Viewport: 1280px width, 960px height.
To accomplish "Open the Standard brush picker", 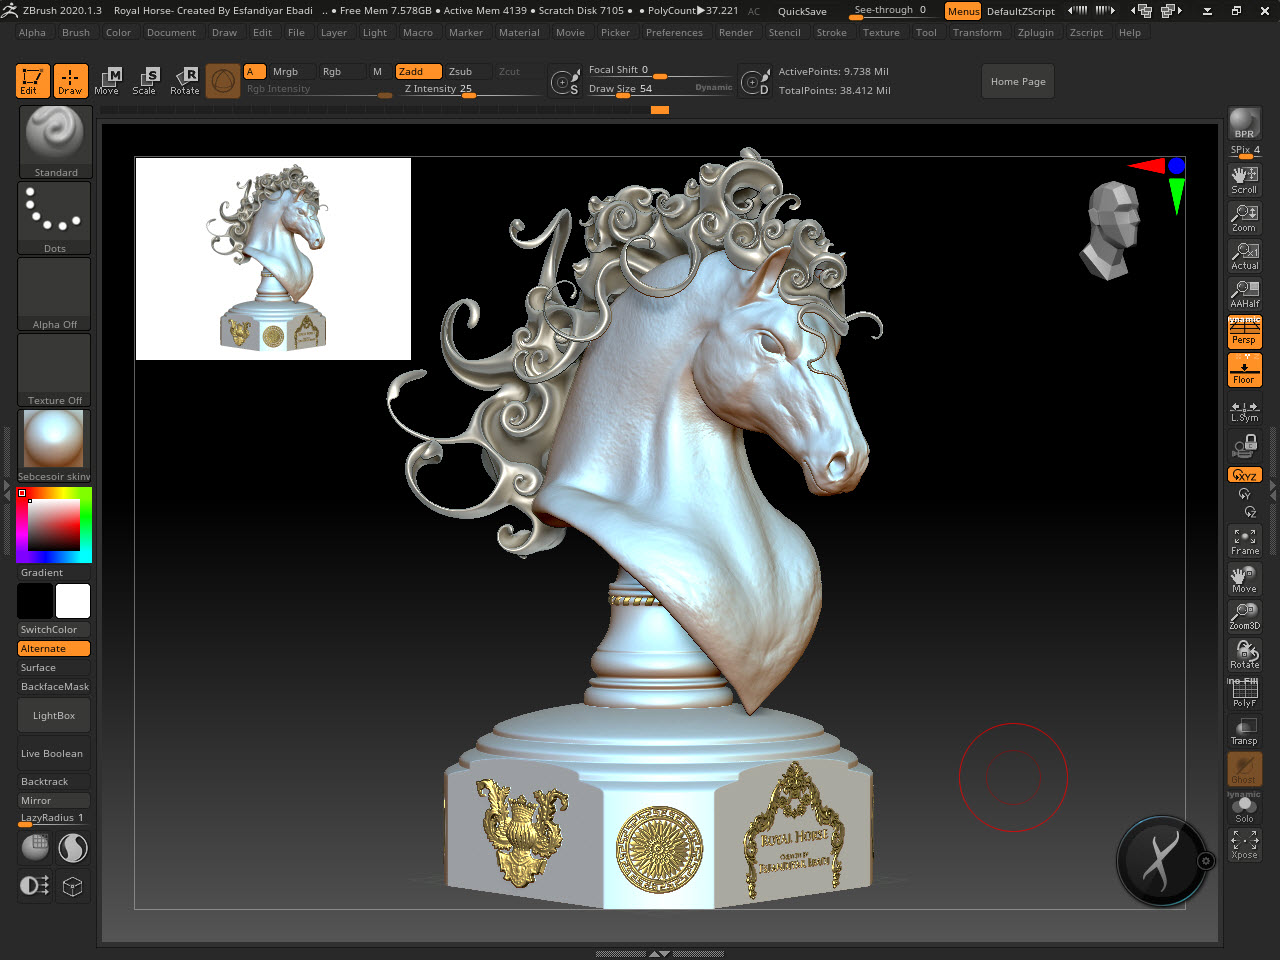I will (x=55, y=142).
